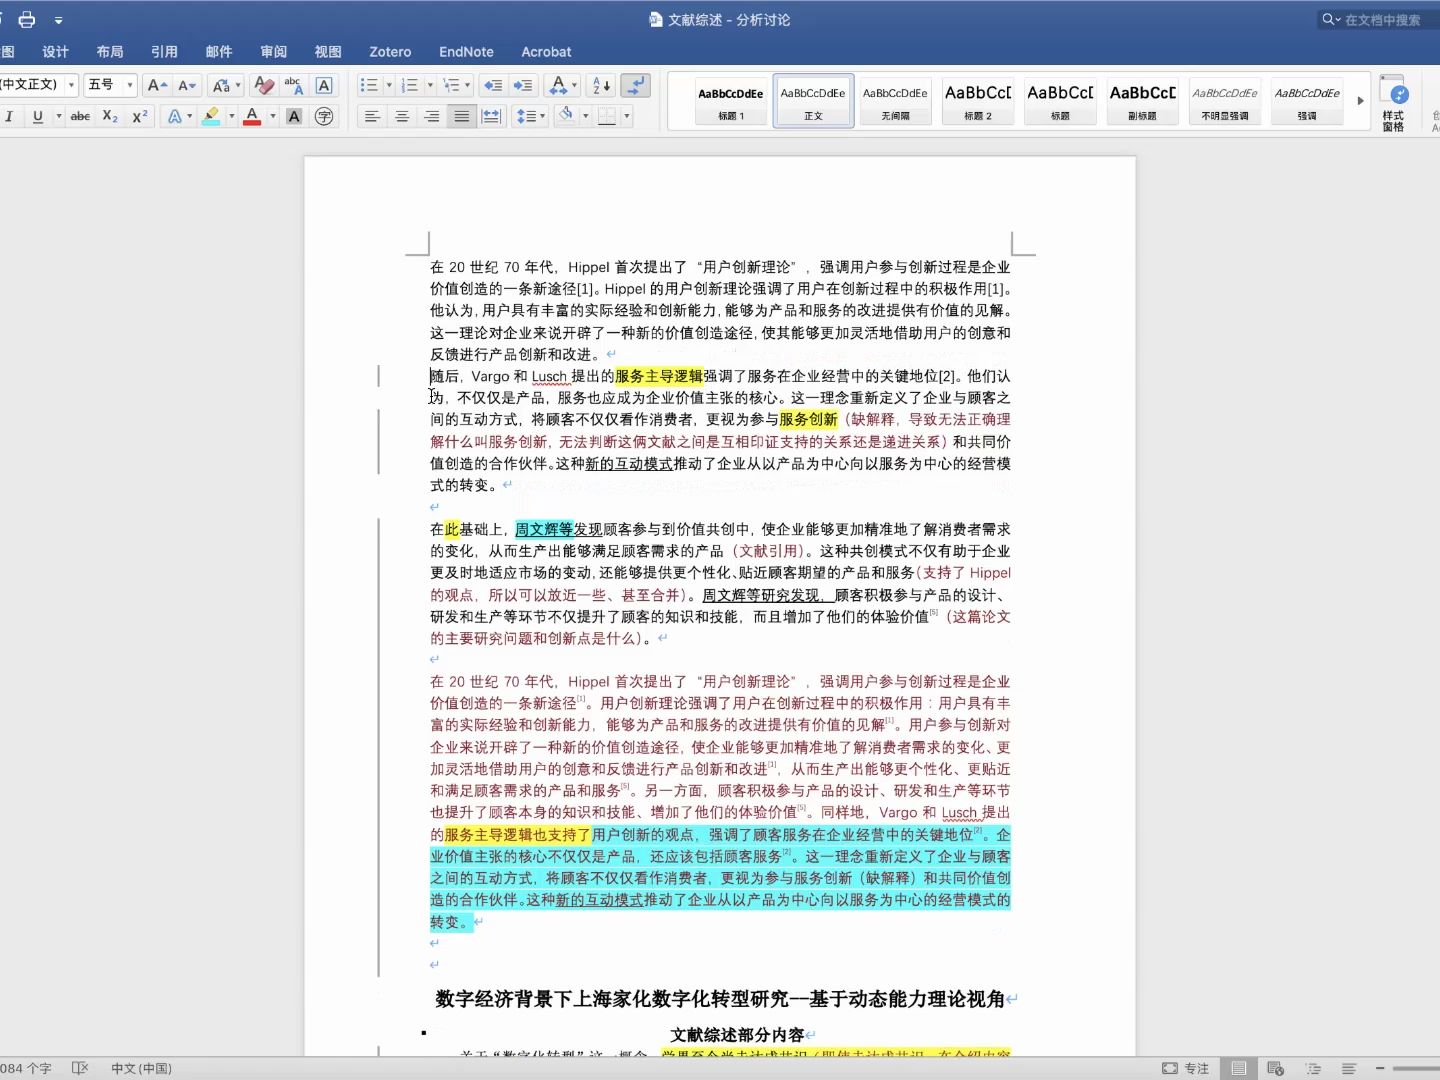Screen dimensions: 1440x1080
Task: Open the change case (Aa) dropdown
Action: tap(227, 85)
